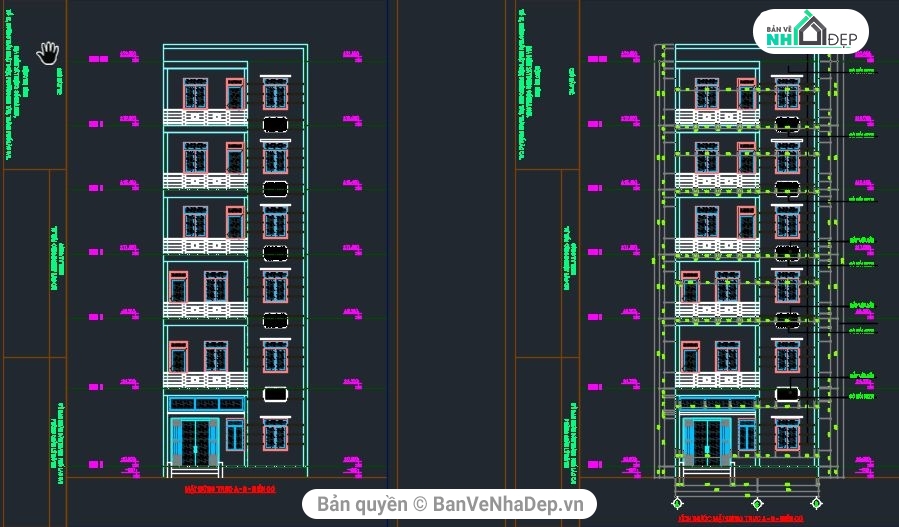Select the red title under the right elevation
The width and height of the screenshot is (899, 527).
740,518
